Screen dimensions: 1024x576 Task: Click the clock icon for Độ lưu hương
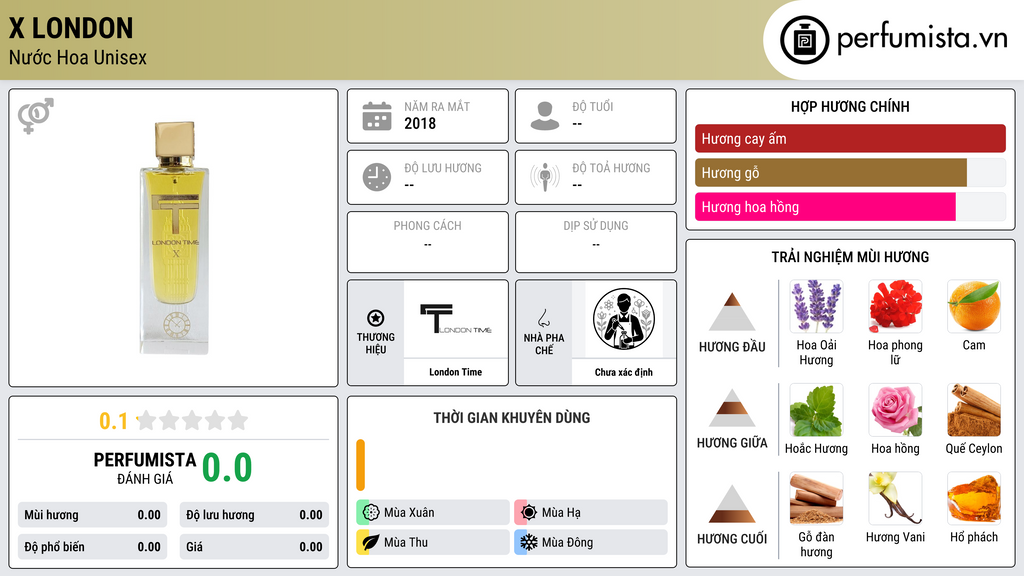[377, 177]
